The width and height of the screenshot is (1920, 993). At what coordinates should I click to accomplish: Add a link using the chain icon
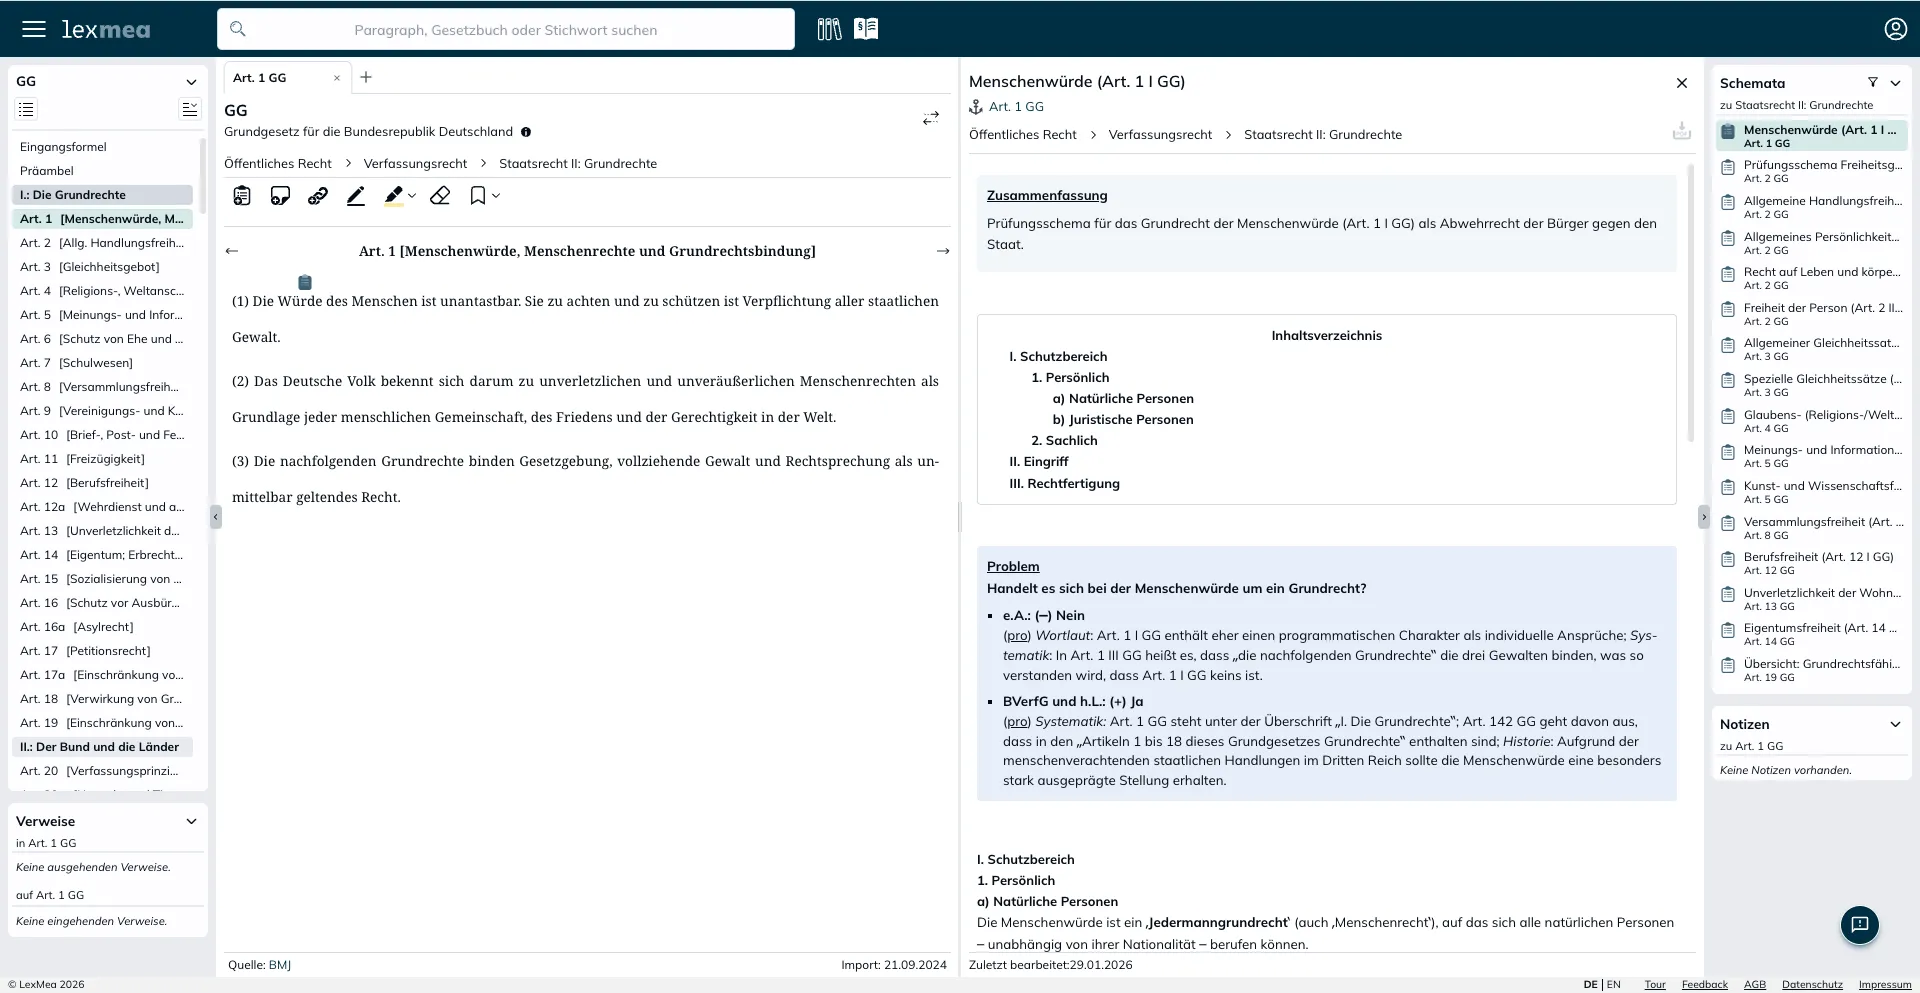click(x=318, y=196)
